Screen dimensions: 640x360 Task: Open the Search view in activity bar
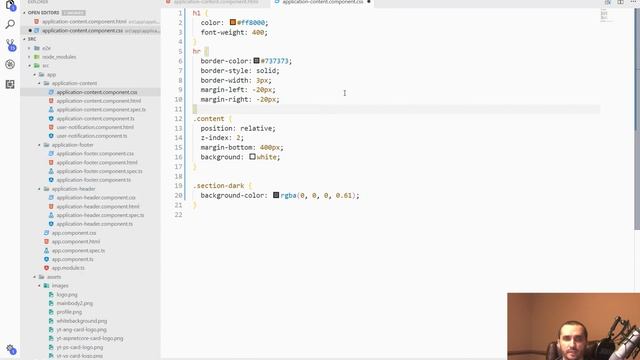(x=10, y=24)
